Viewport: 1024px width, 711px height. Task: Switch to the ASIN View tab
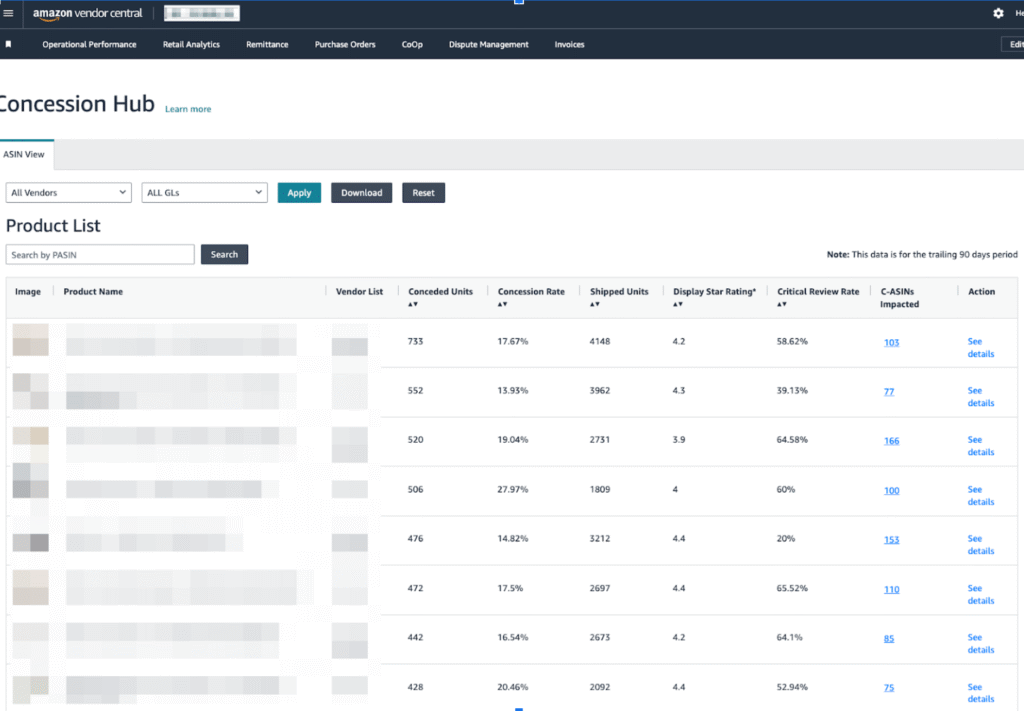25,154
